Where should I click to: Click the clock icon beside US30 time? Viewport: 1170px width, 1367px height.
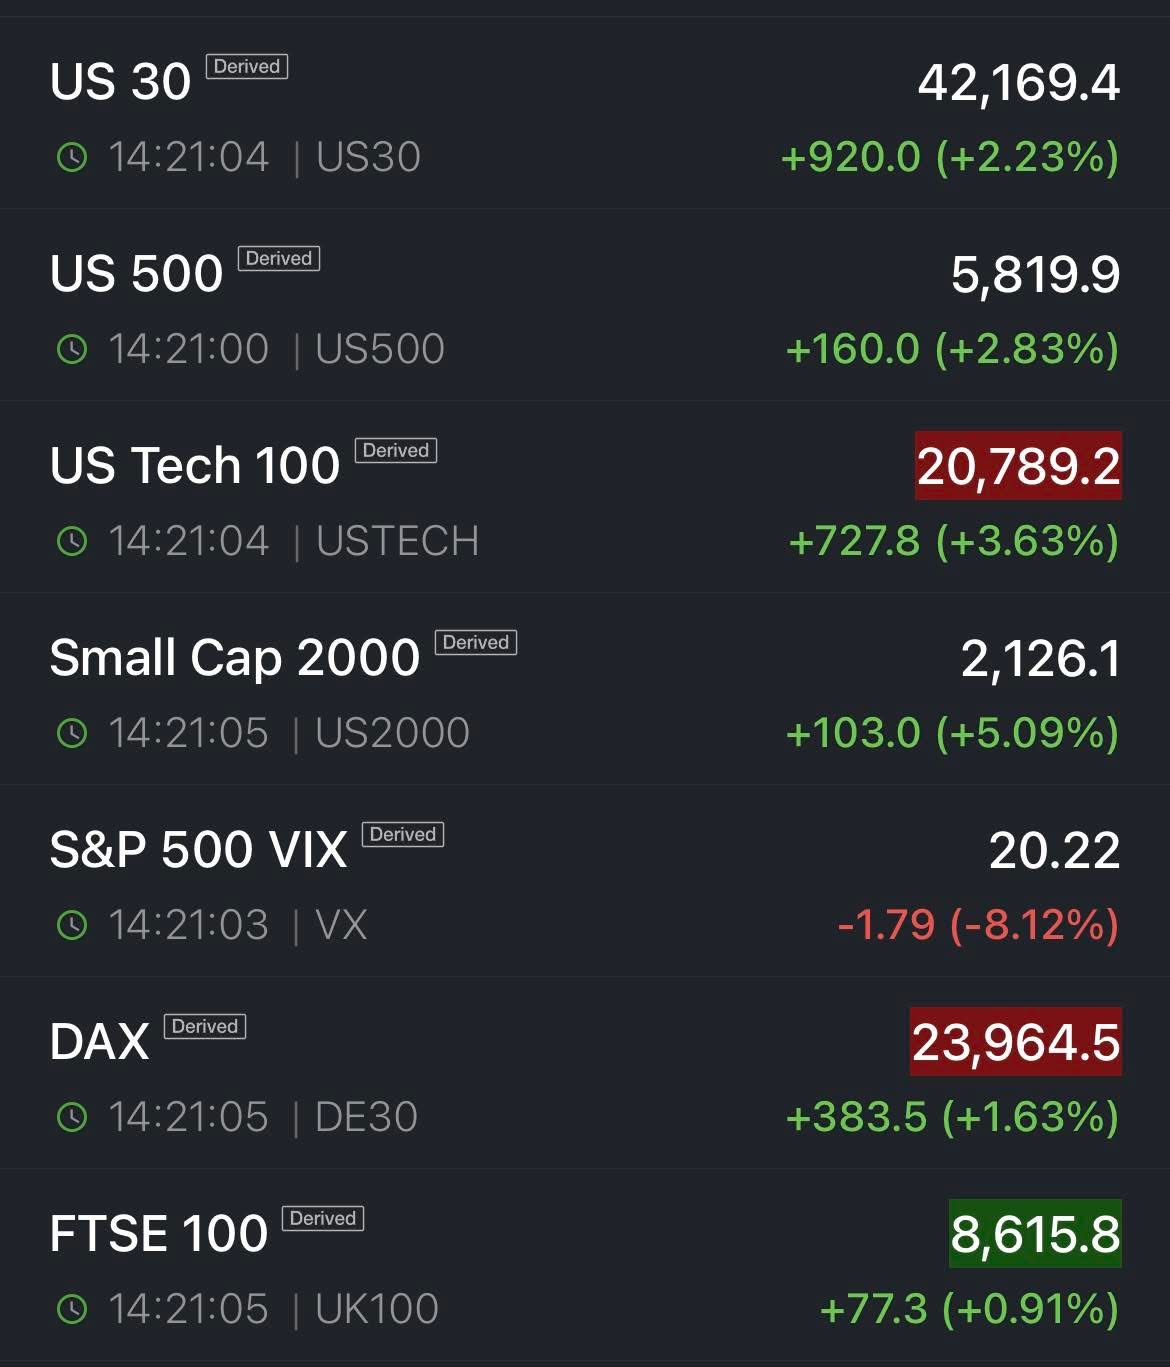pyautogui.click(x=72, y=157)
